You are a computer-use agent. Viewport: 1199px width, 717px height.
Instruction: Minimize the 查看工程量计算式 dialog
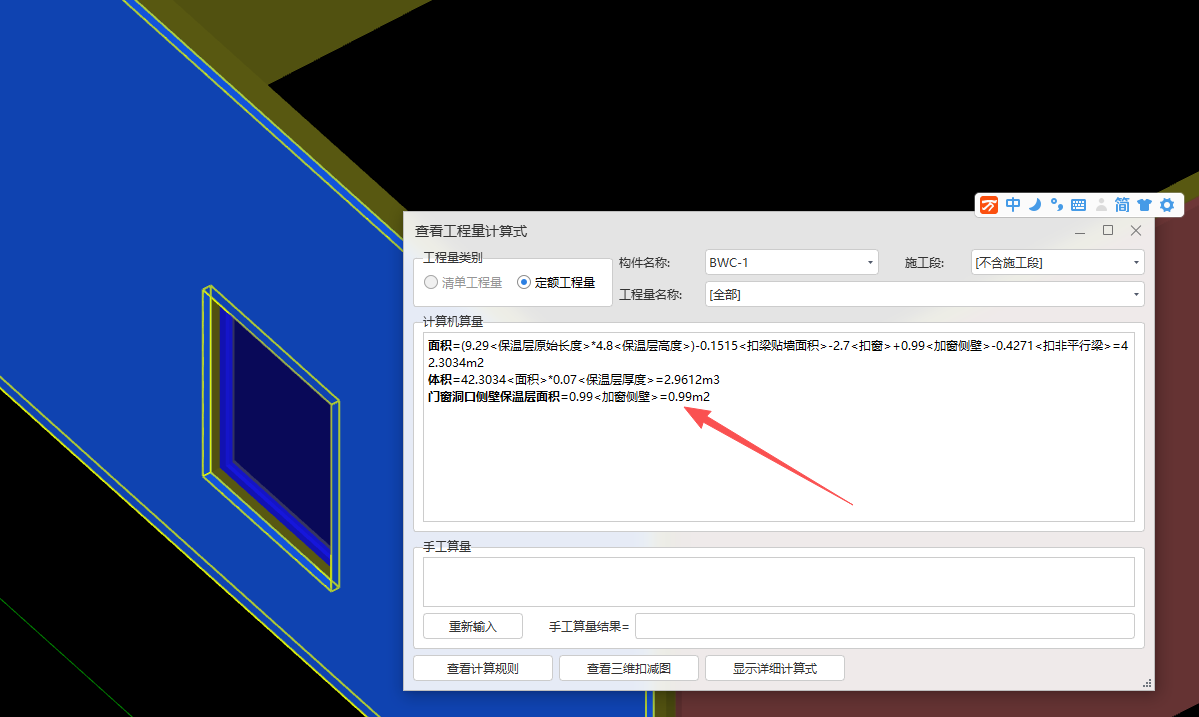[1080, 231]
